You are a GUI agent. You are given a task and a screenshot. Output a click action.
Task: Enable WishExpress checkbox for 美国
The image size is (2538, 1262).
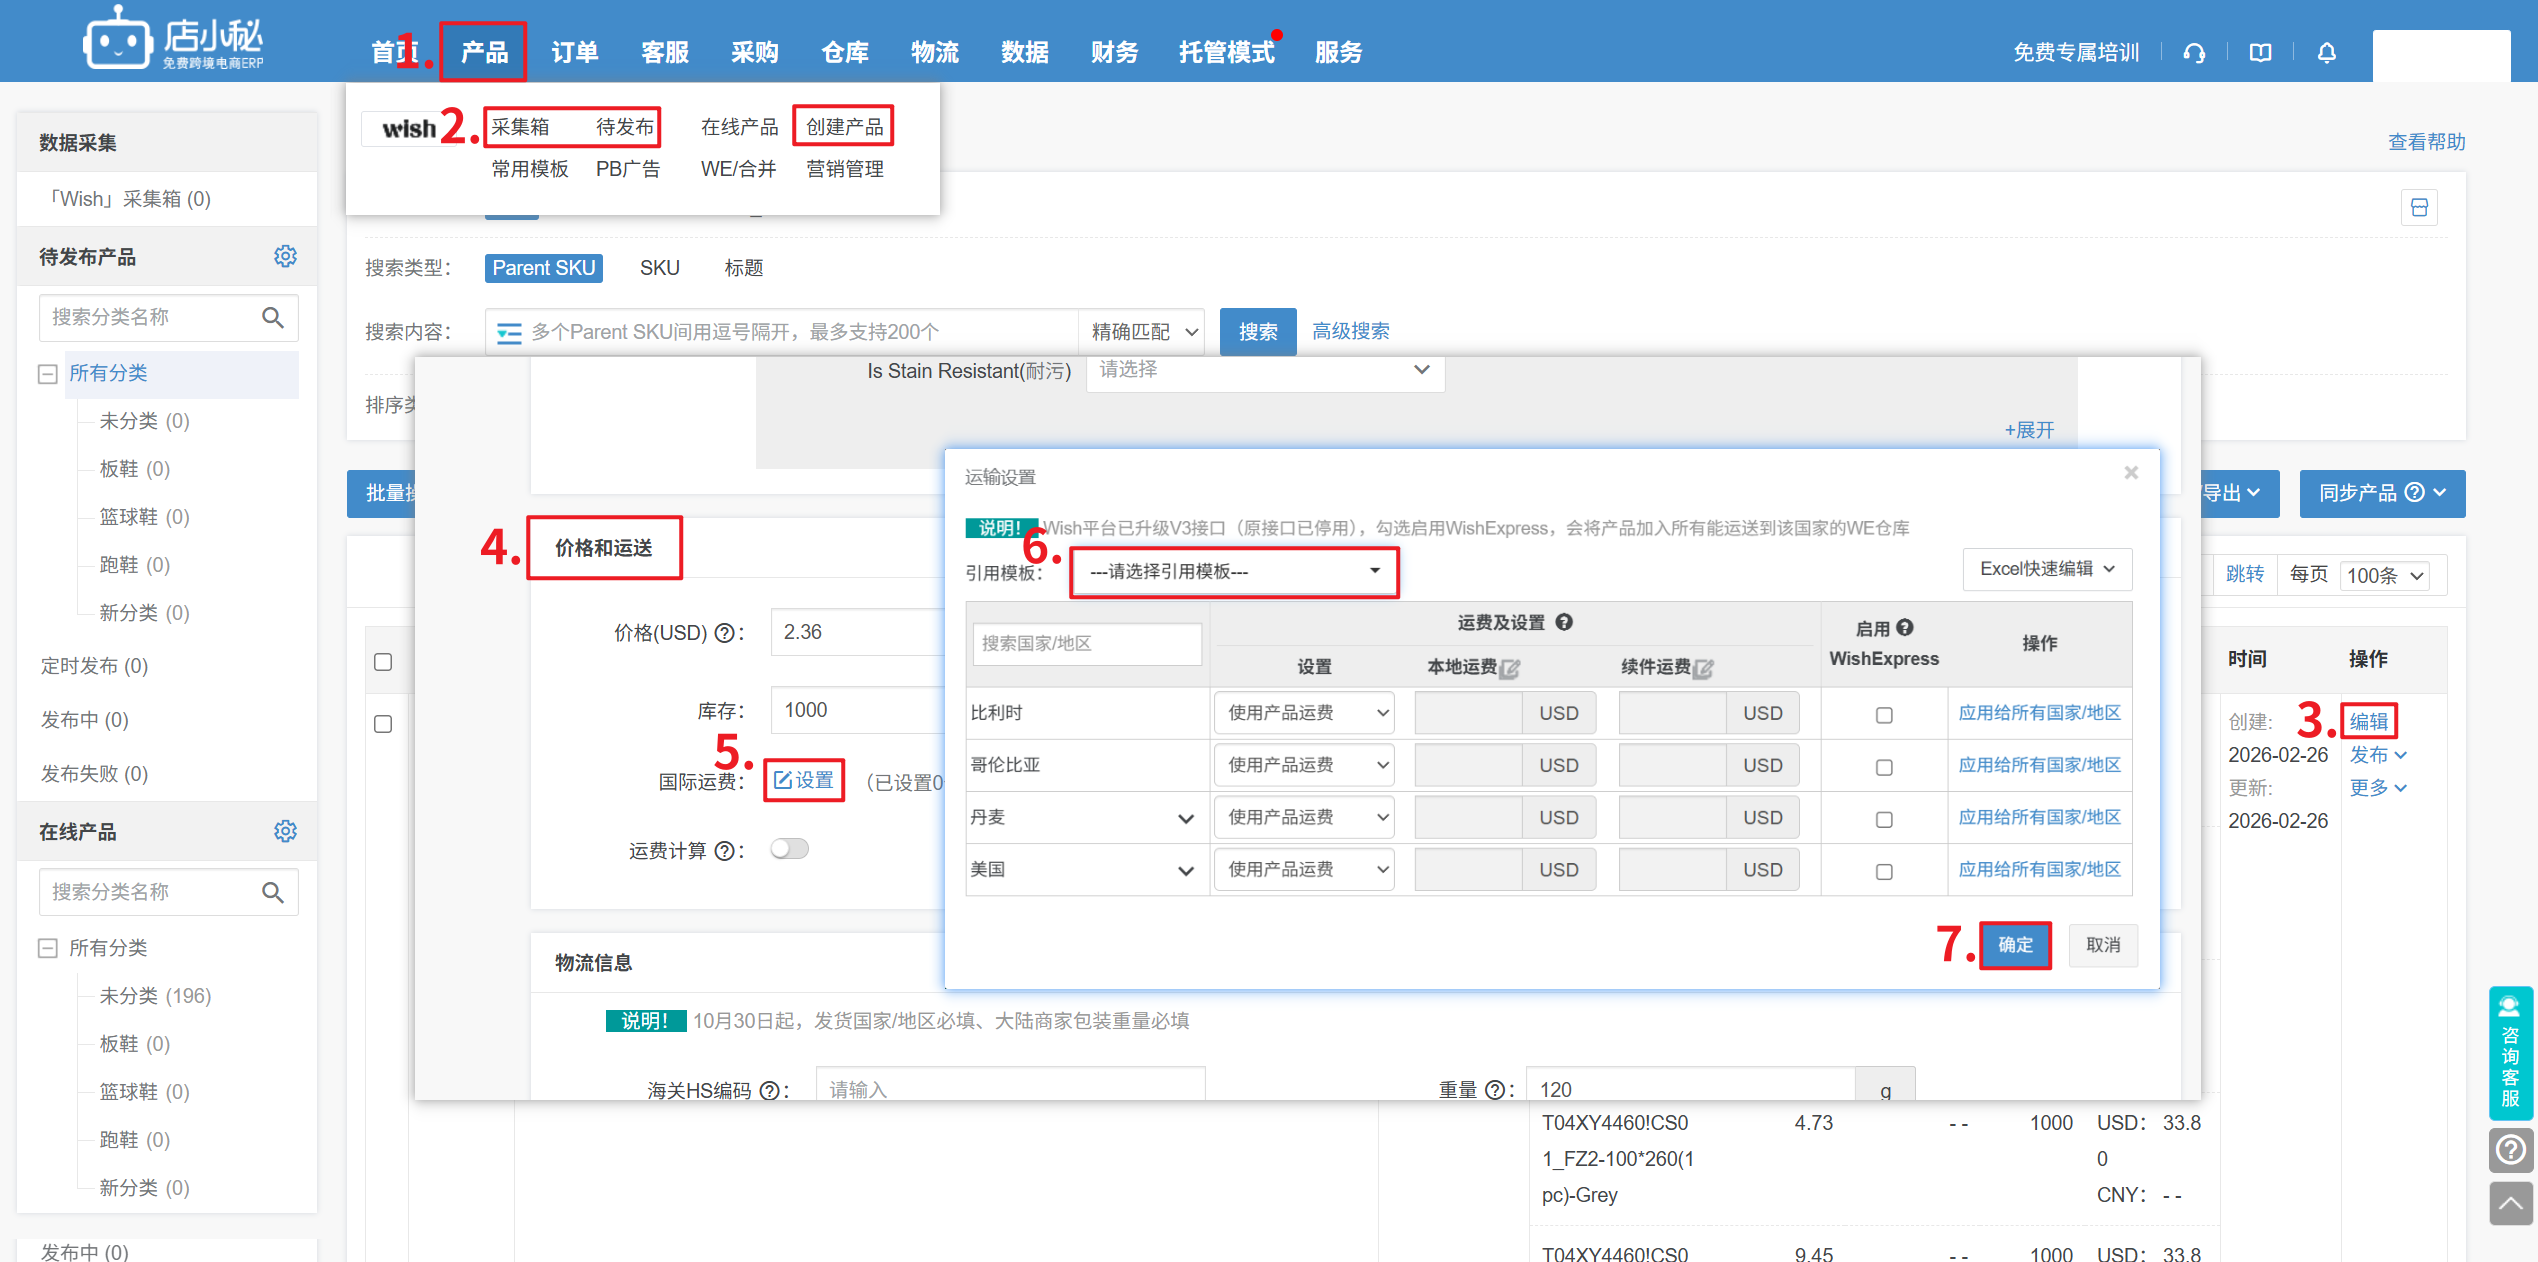[1884, 871]
